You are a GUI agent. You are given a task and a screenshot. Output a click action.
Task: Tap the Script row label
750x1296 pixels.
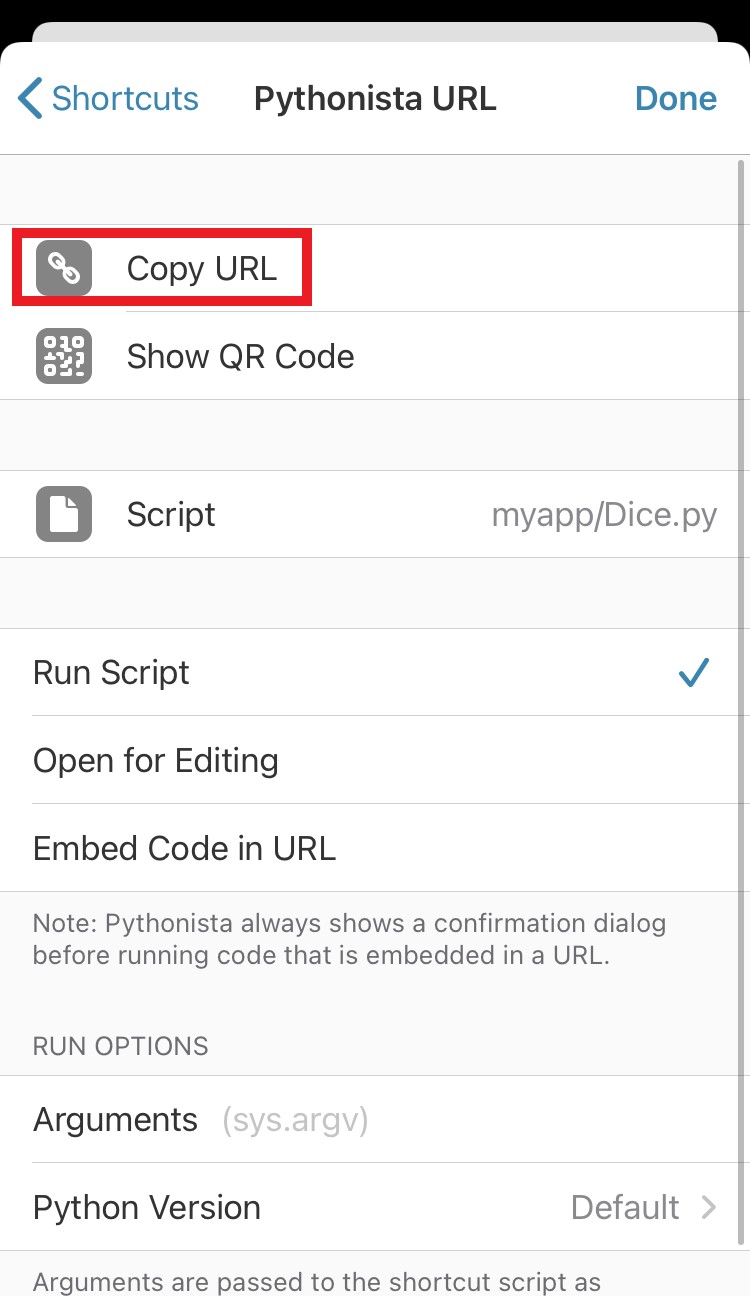coord(171,514)
